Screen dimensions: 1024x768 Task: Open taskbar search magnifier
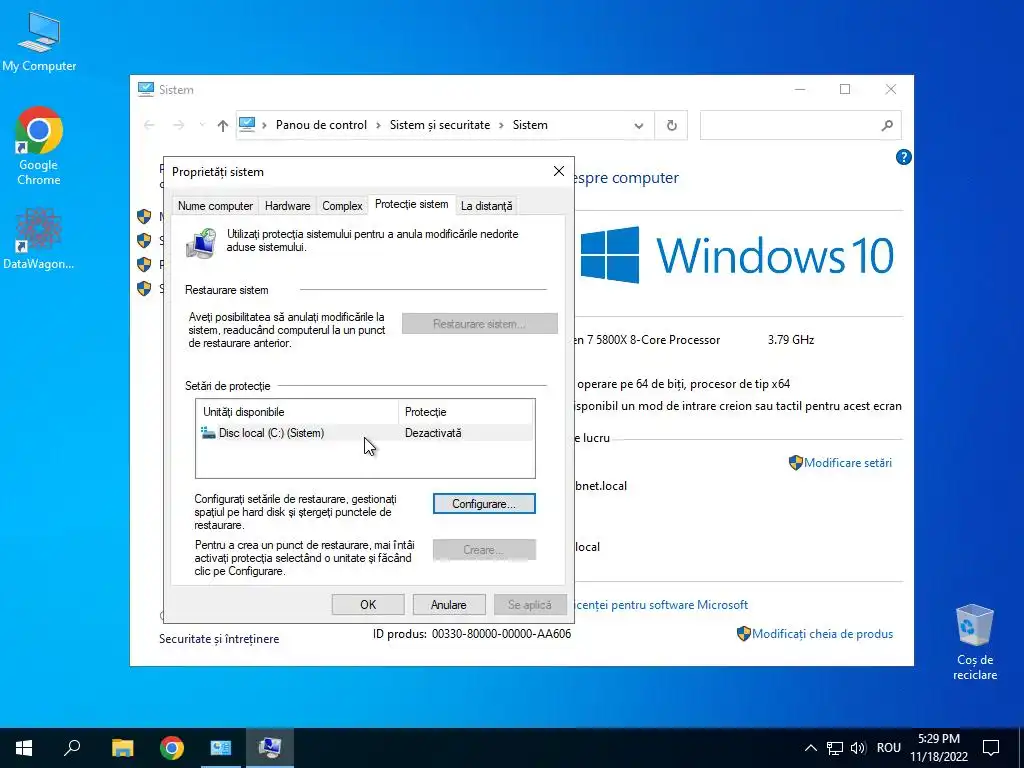[72, 748]
